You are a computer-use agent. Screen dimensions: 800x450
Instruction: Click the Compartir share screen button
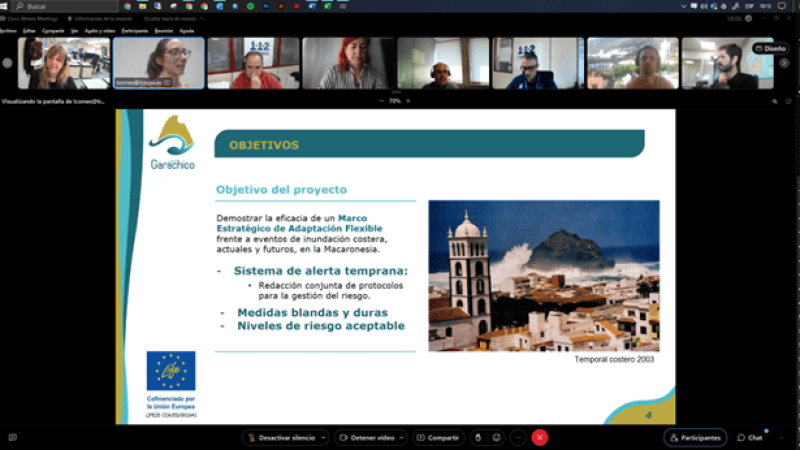click(438, 438)
